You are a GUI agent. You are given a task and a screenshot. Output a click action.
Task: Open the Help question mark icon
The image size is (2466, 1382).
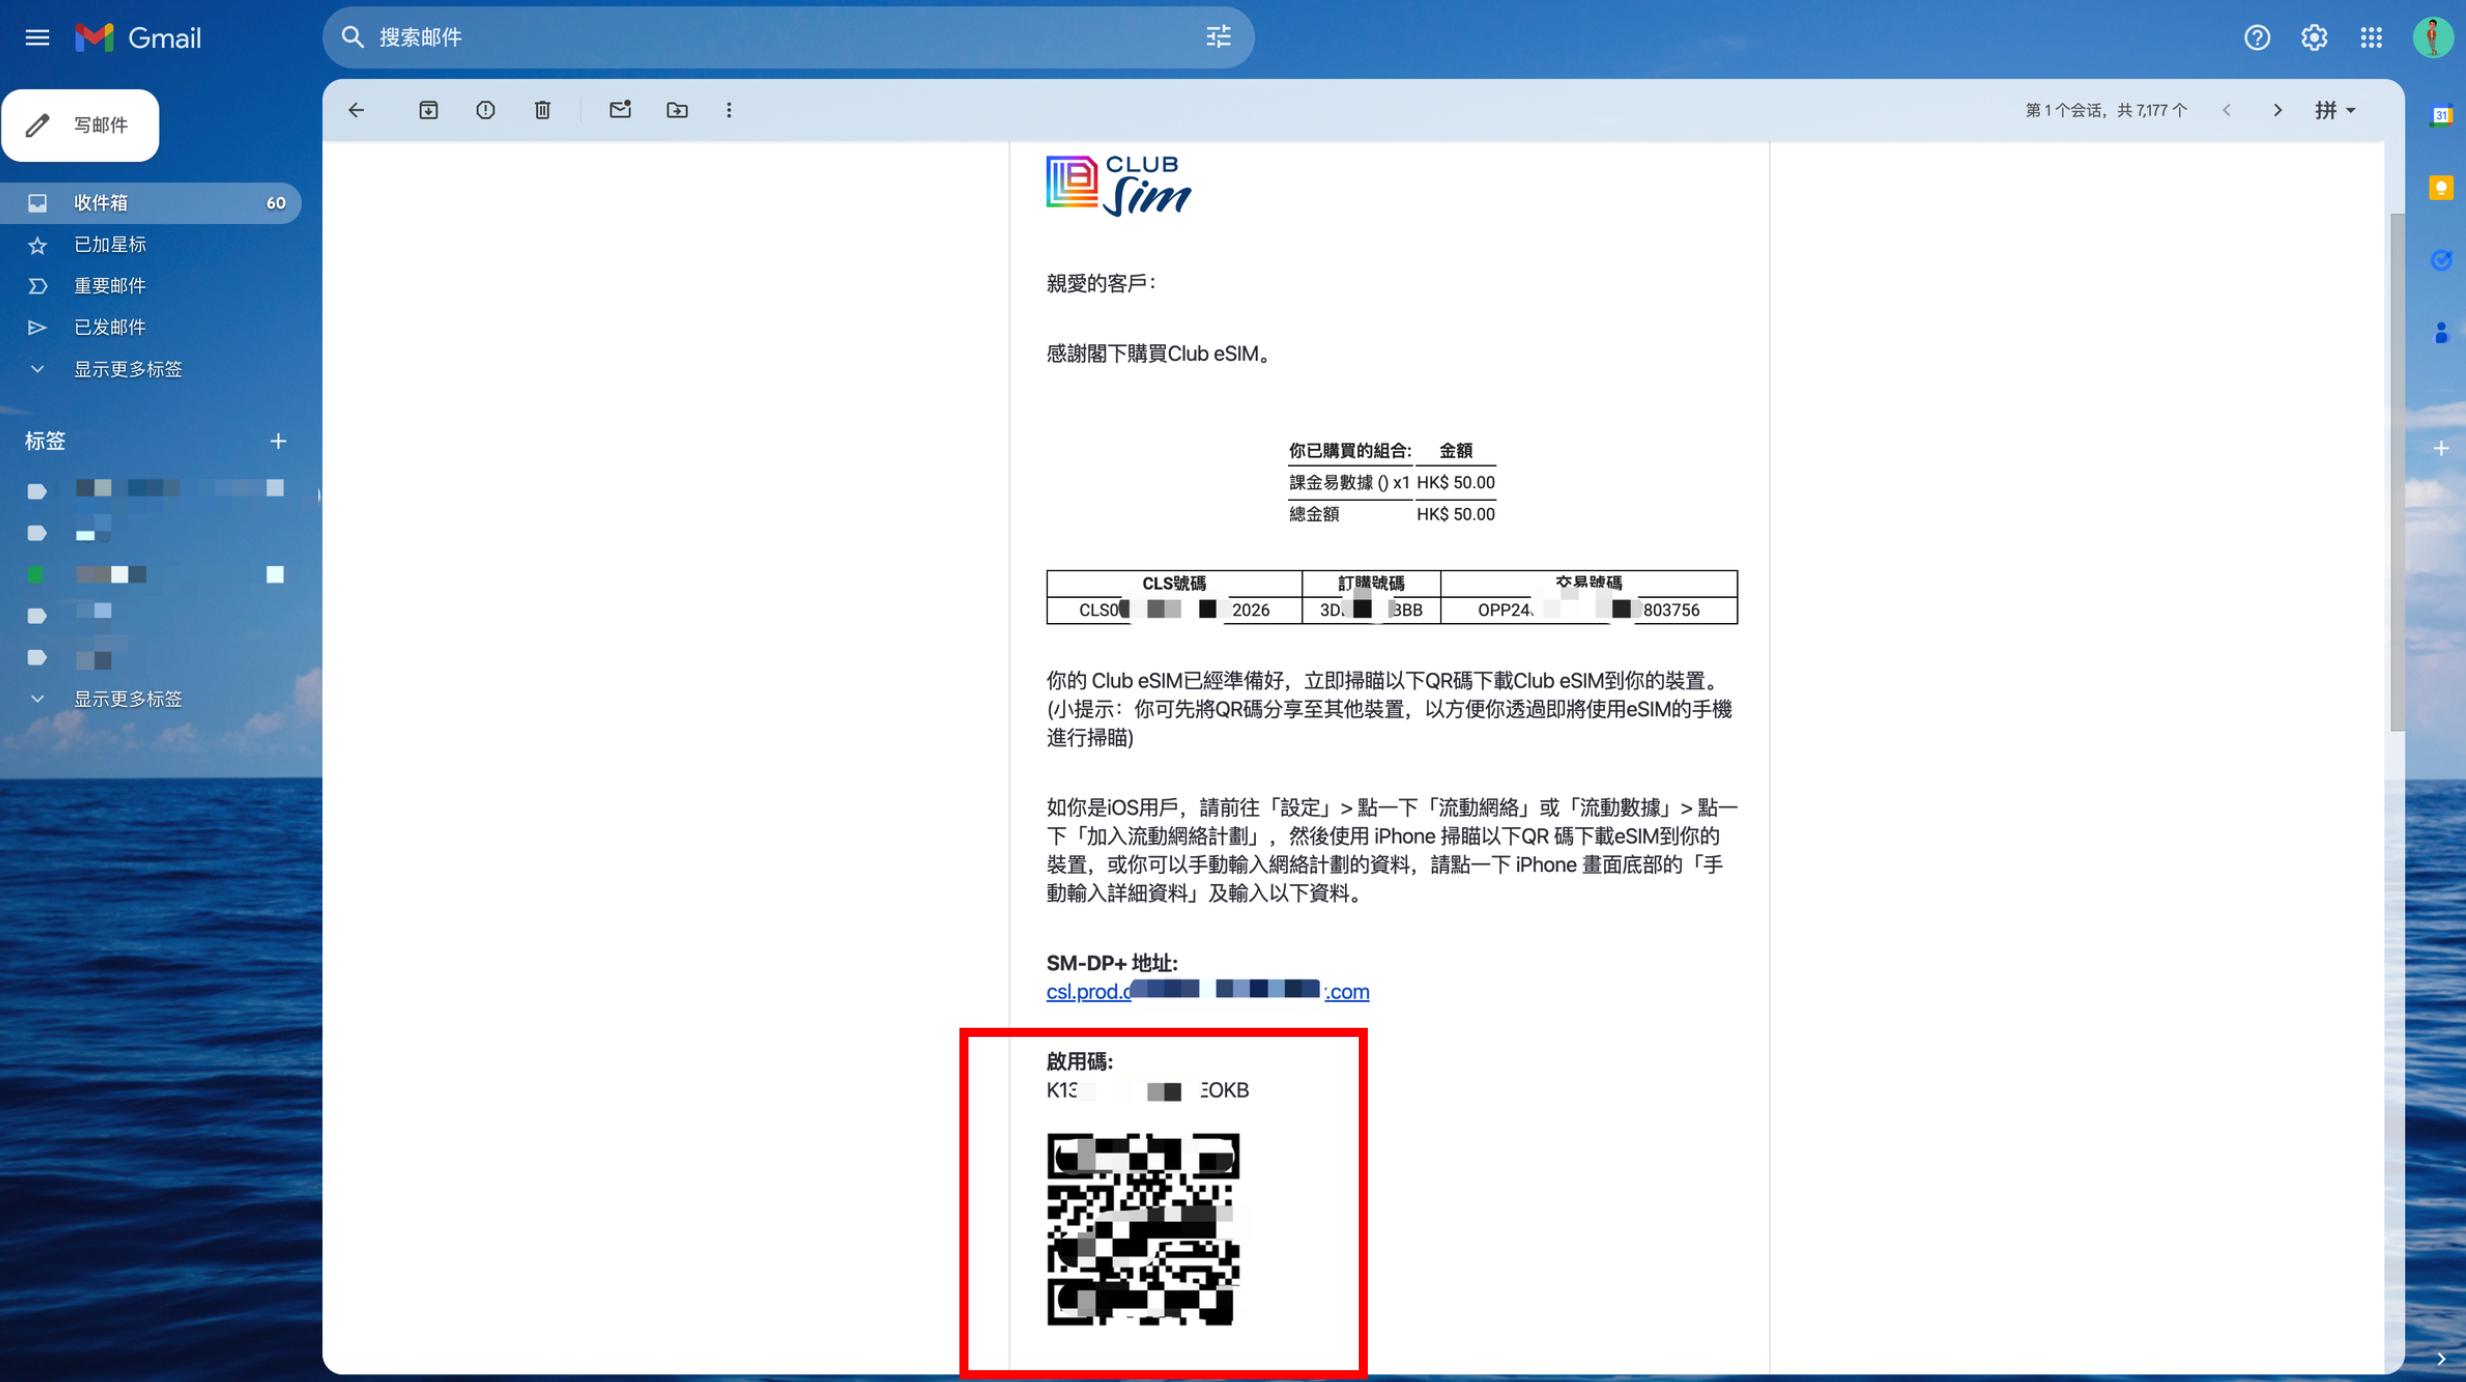(x=2257, y=38)
